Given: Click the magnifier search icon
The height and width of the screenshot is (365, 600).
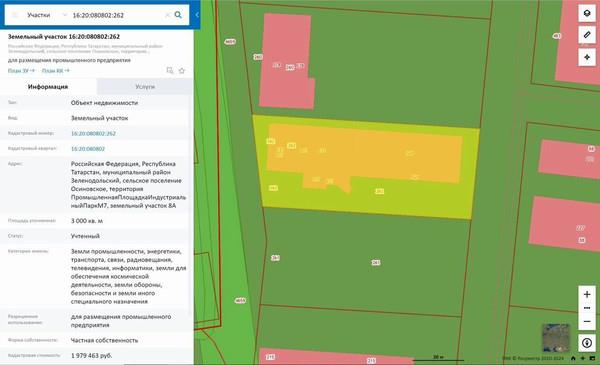Looking at the screenshot, I should pos(178,15).
